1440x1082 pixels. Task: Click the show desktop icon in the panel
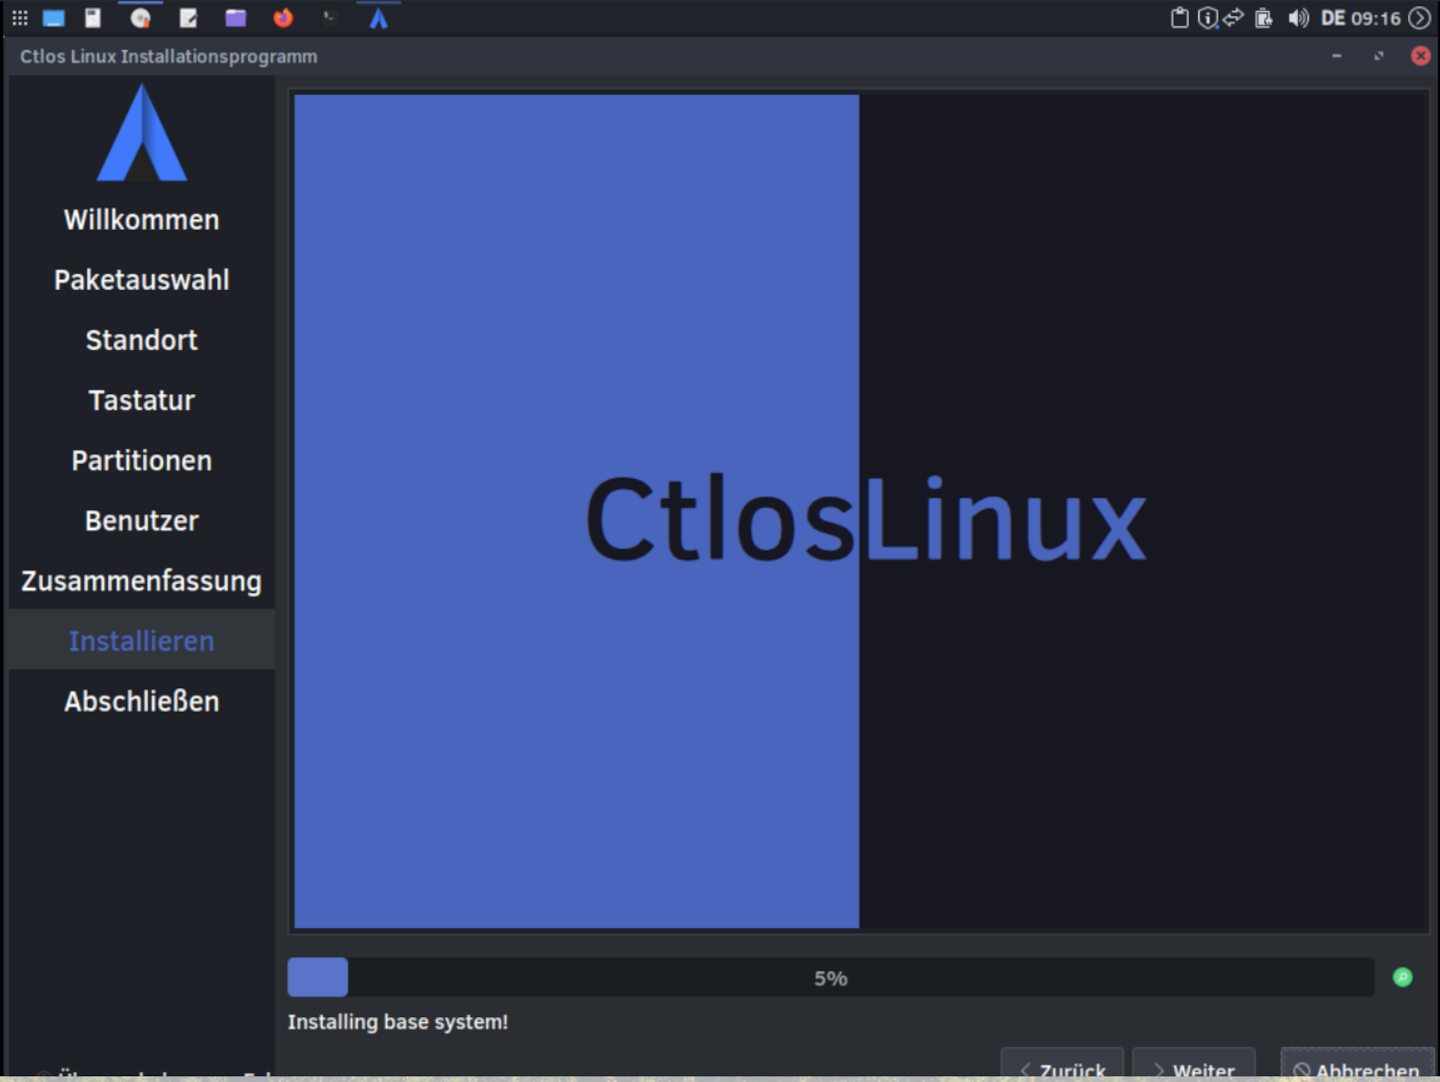pyautogui.click(x=54, y=18)
